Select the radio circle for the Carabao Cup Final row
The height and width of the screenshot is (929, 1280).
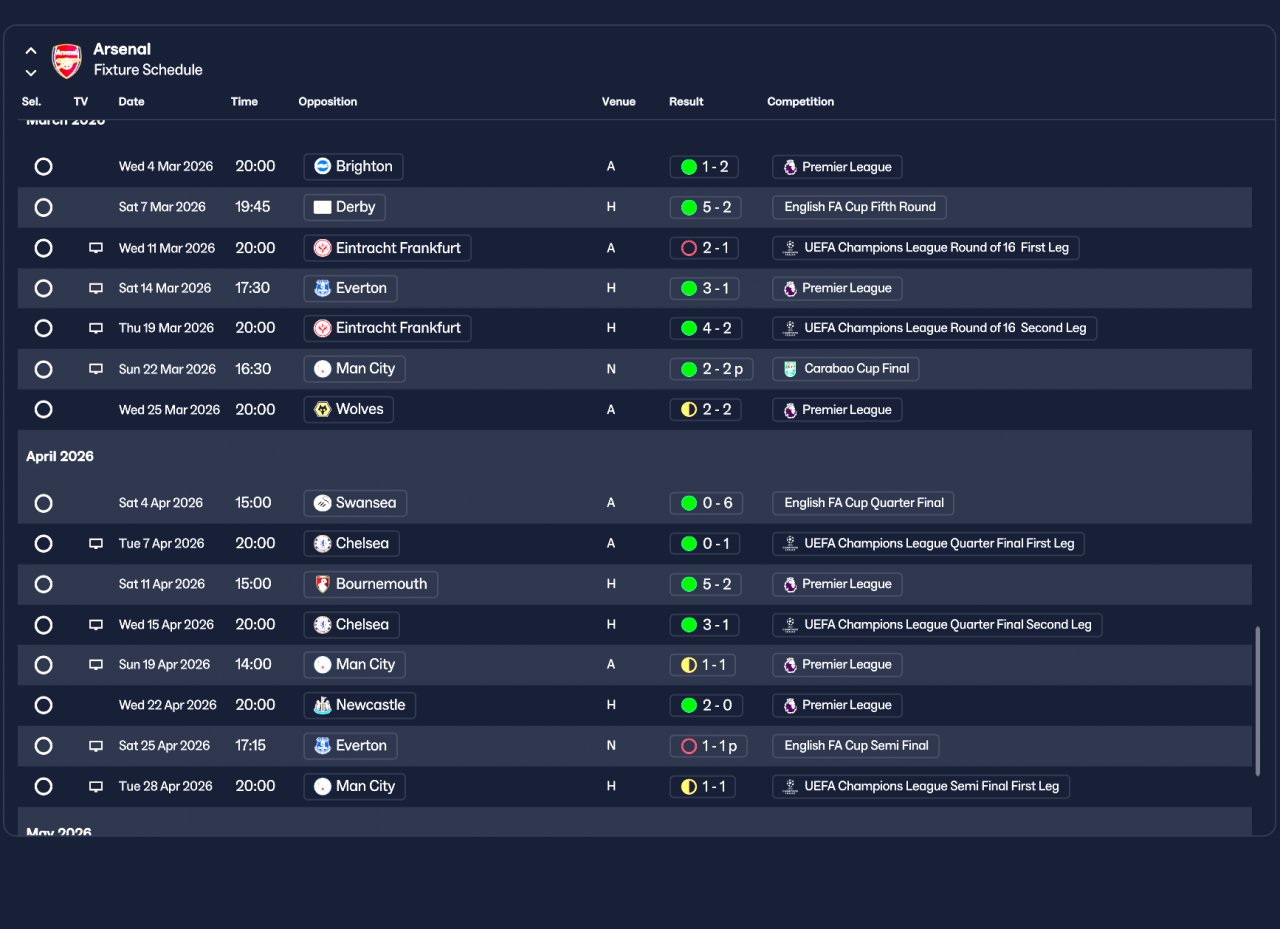tap(43, 369)
